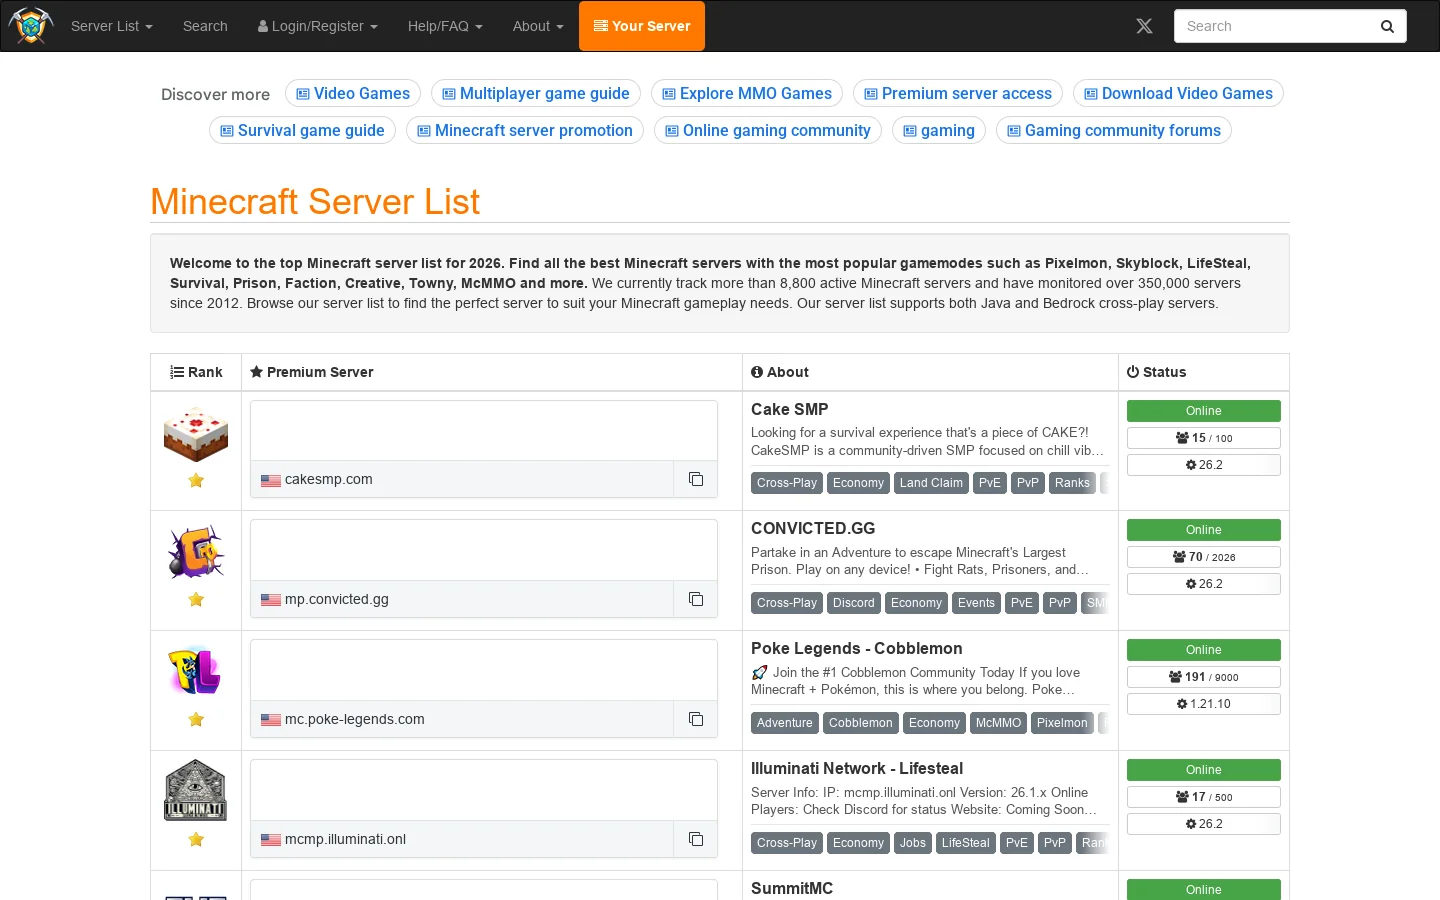Select the LifeSteal tag
1440x900 pixels.
tap(965, 843)
